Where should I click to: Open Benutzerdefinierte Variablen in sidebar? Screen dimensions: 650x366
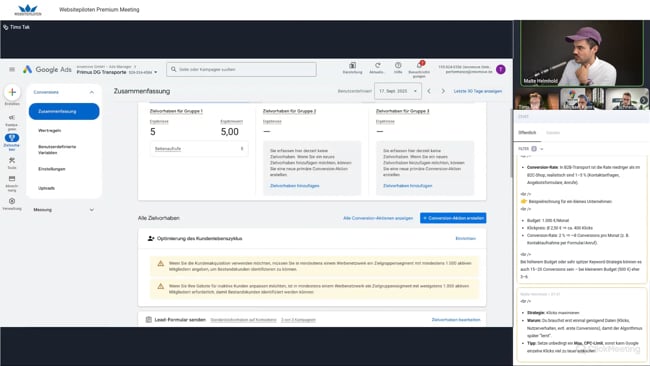(57, 150)
